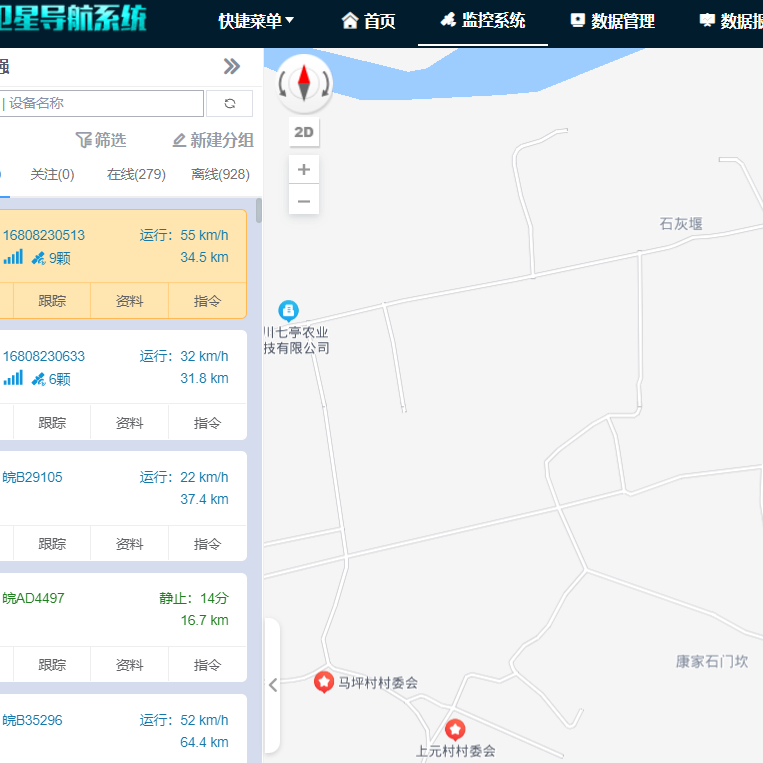The width and height of the screenshot is (763, 763).
Task: Zoom in the map with the plus button
Action: [x=304, y=169]
